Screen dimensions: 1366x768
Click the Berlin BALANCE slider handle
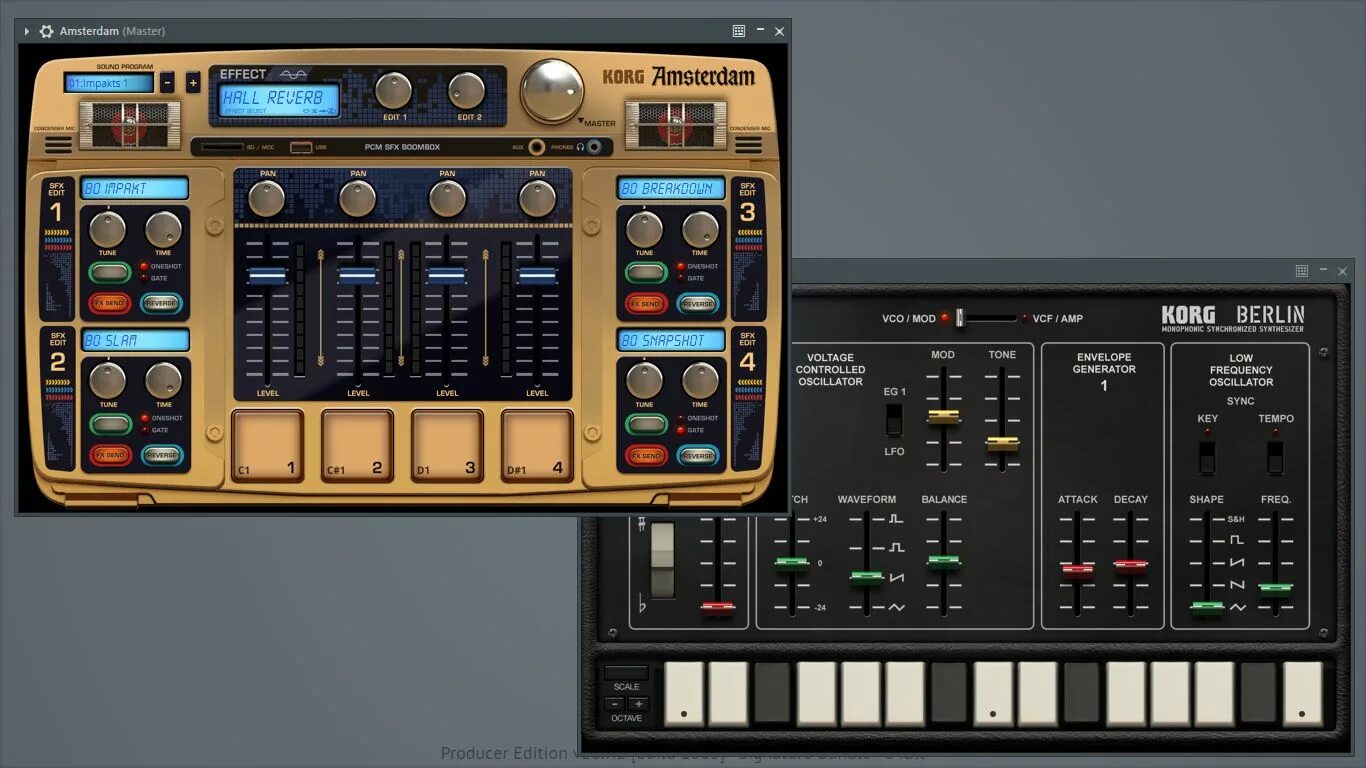pos(943,562)
